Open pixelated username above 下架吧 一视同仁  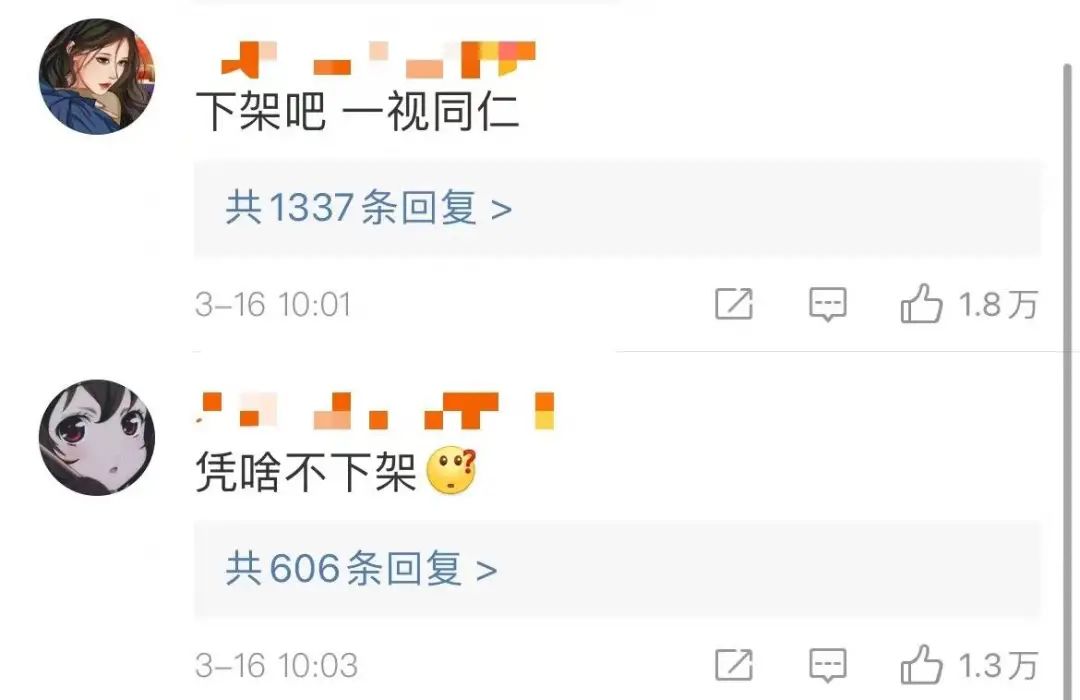click(378, 59)
